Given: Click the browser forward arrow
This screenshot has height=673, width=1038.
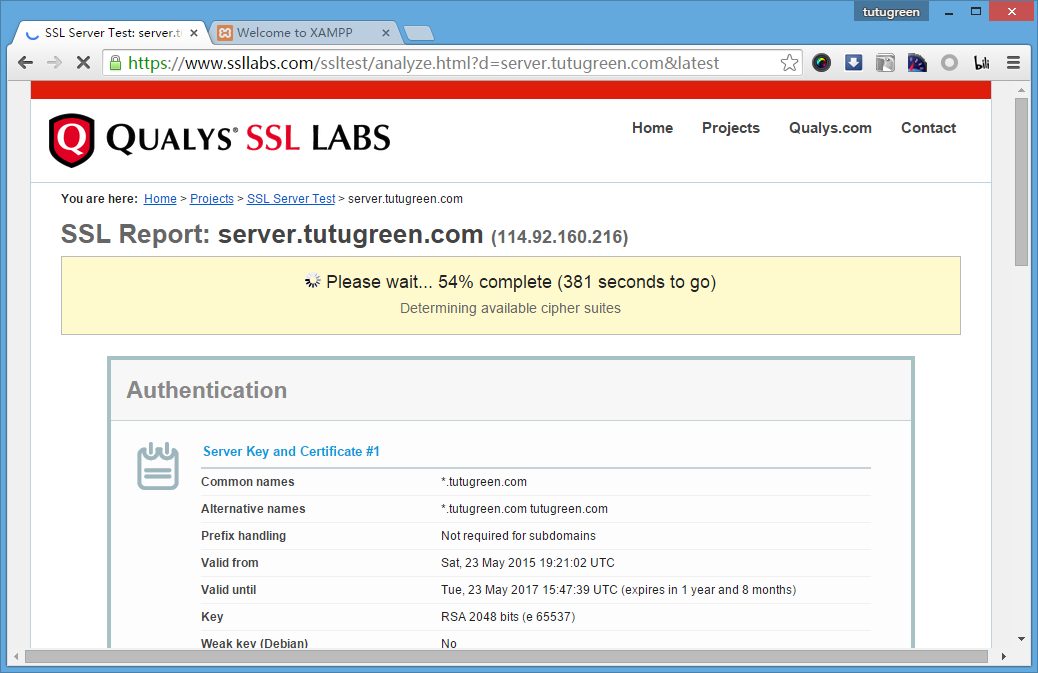Looking at the screenshot, I should [54, 63].
